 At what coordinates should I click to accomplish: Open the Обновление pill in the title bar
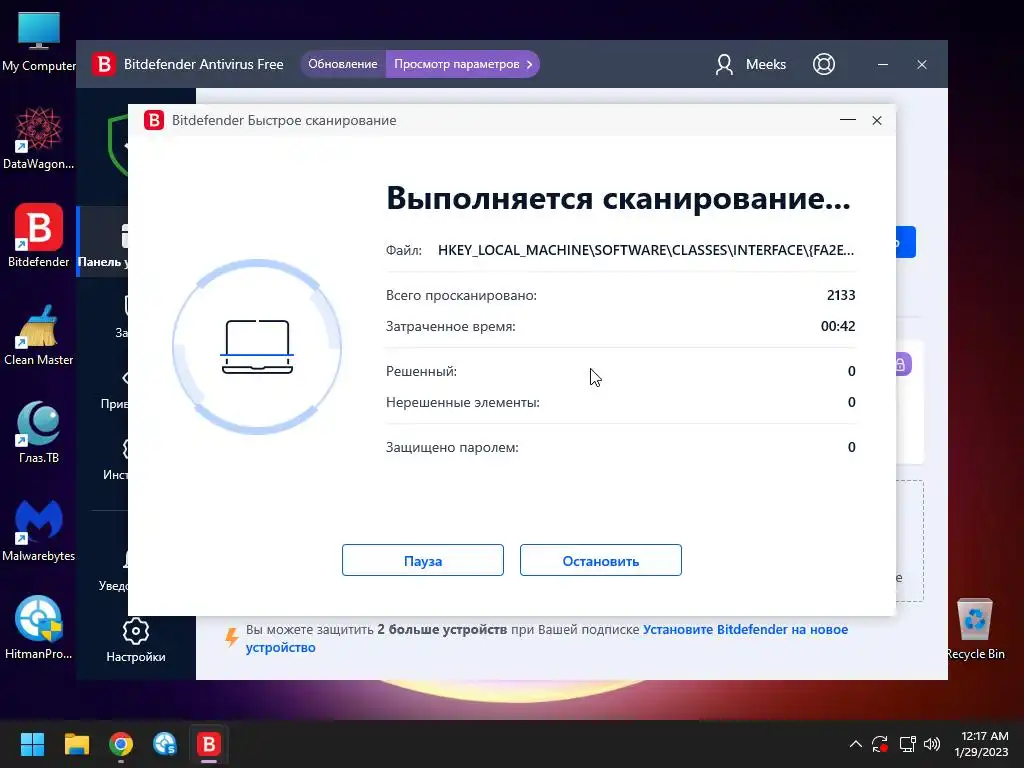343,64
